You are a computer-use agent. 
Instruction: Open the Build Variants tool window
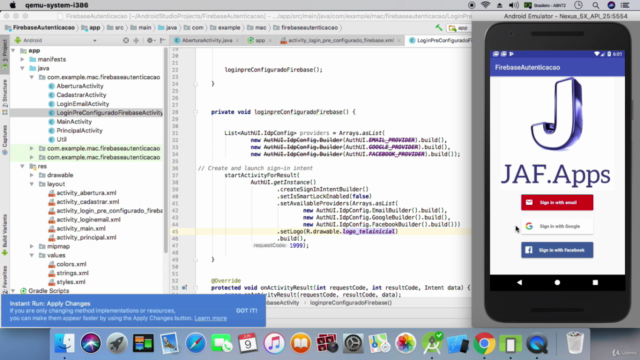coord(4,235)
